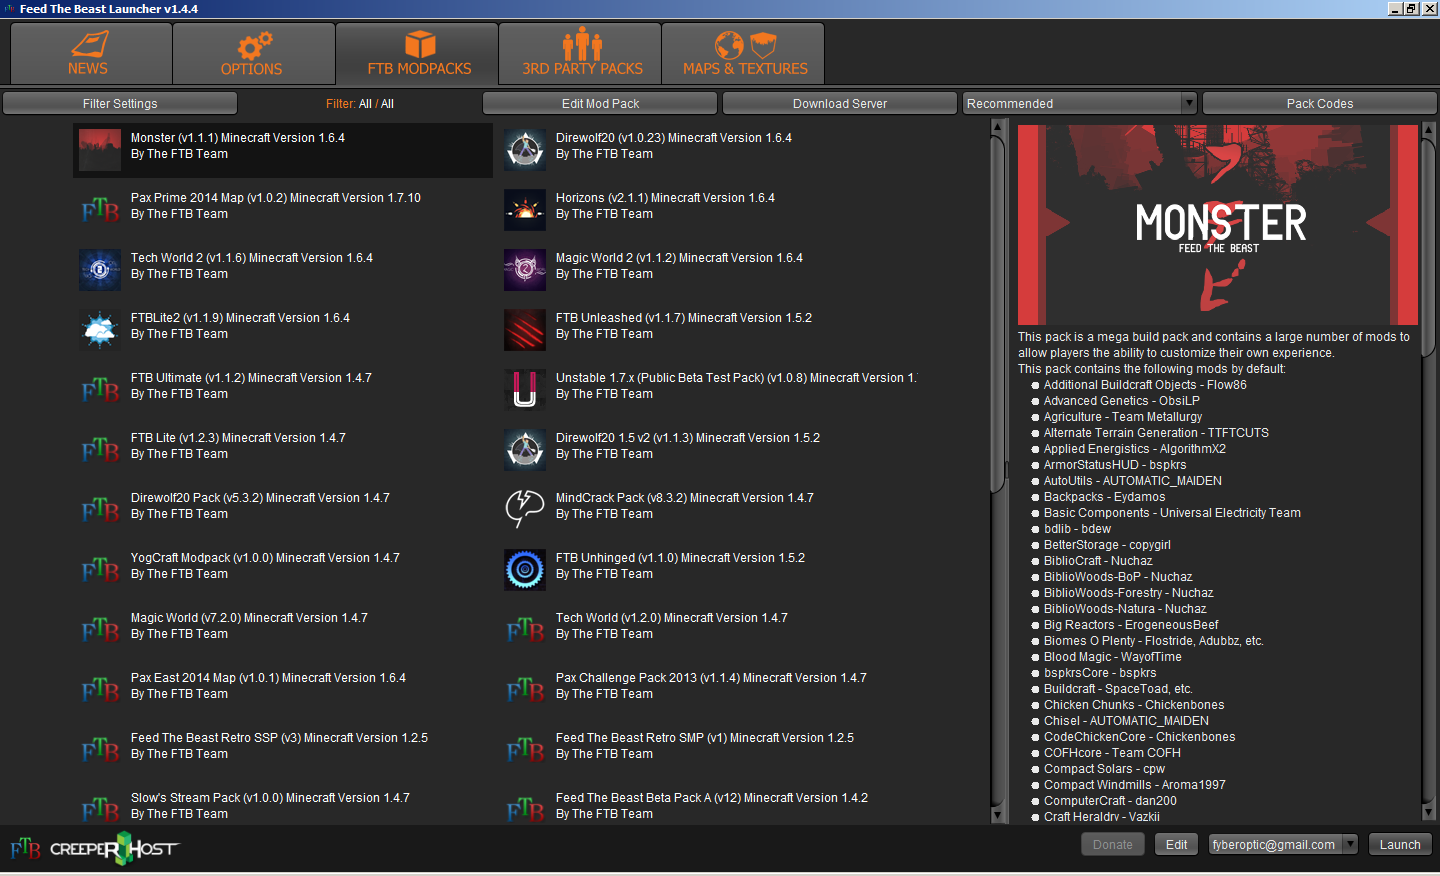Click 'ComputerCraft - dan200' in mod list
Image resolution: width=1440 pixels, height=876 pixels.
(x=1110, y=801)
